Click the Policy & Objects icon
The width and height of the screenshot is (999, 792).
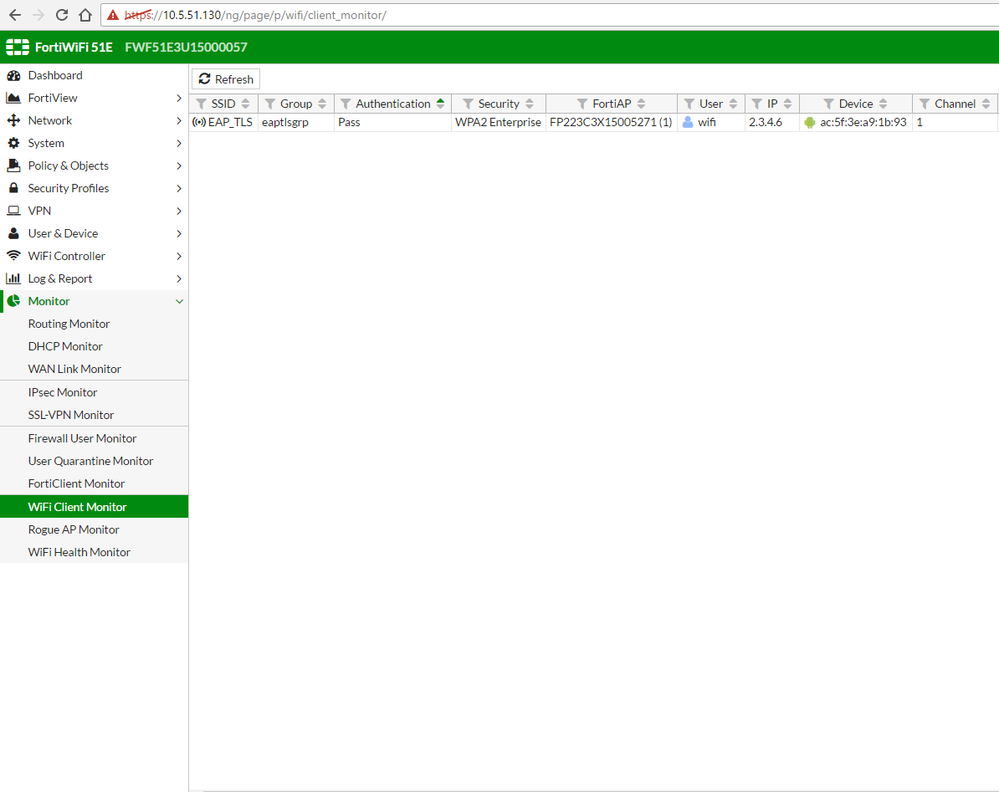coord(13,165)
